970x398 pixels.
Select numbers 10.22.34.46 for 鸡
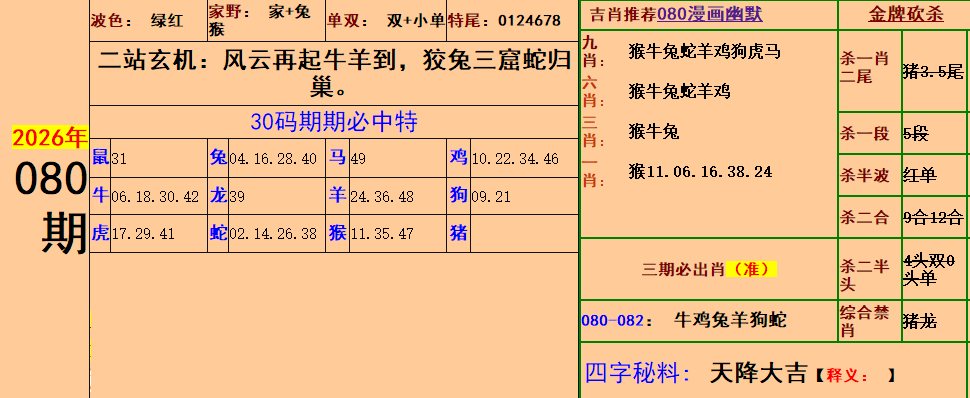[515, 159]
